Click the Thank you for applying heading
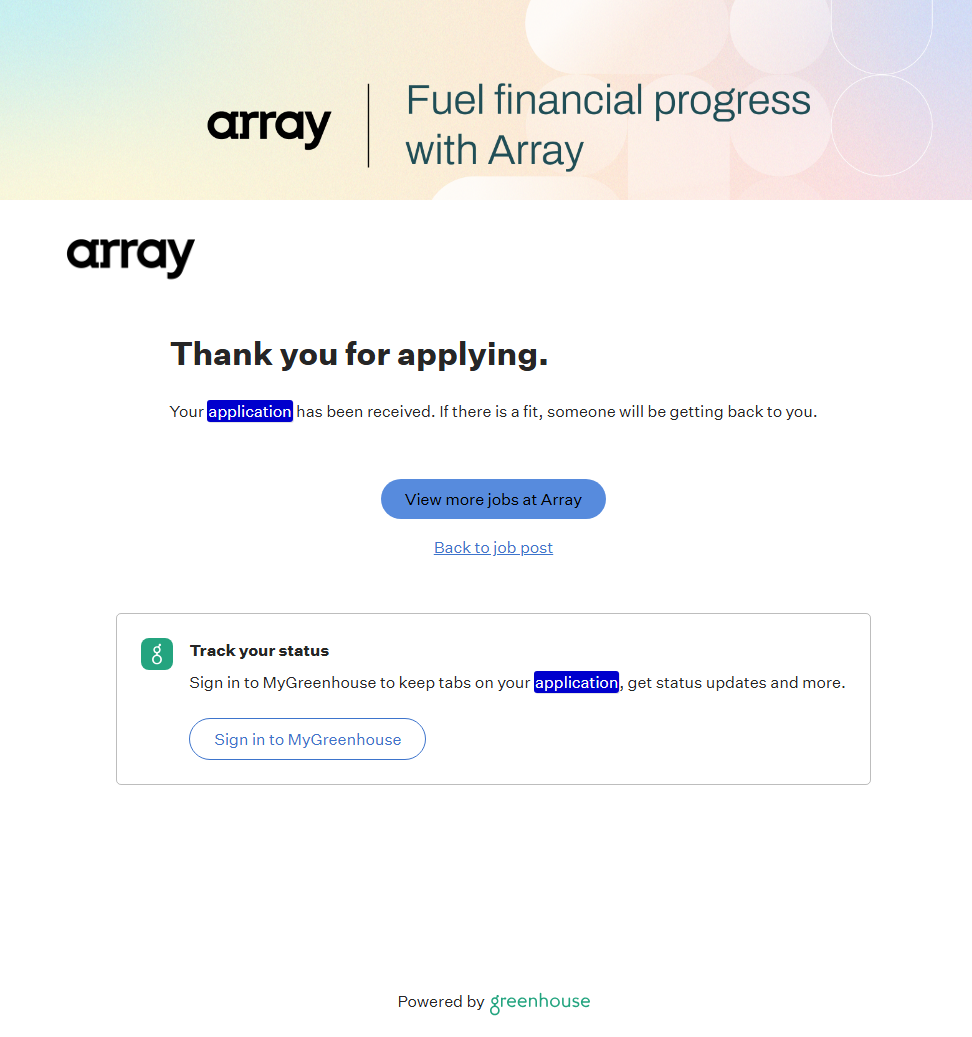Image resolution: width=972 pixels, height=1037 pixels. pos(359,354)
